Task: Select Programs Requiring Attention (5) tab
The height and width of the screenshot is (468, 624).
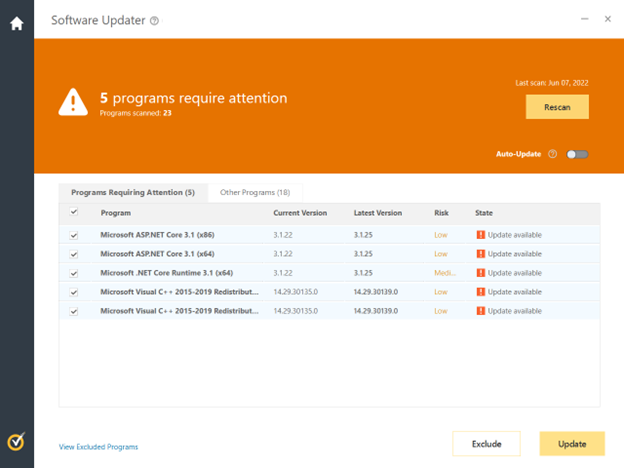Action: pyautogui.click(x=133, y=193)
